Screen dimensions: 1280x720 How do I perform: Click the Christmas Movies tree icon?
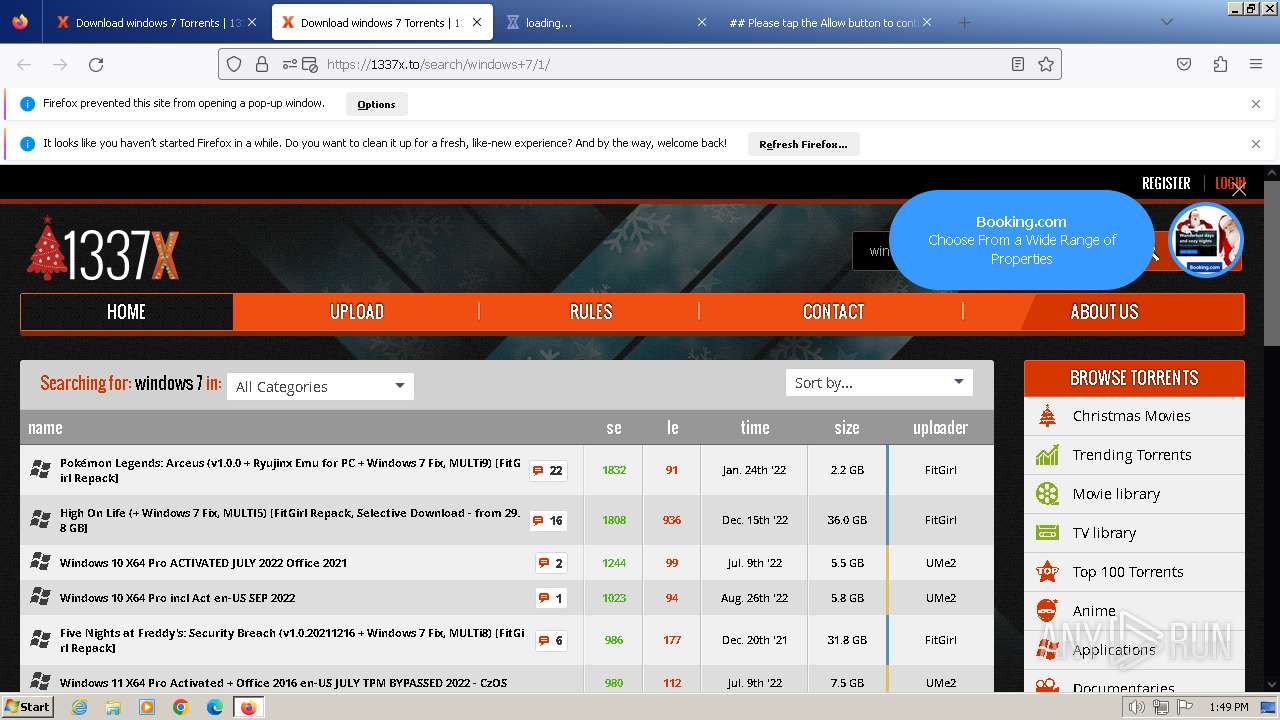click(1047, 416)
